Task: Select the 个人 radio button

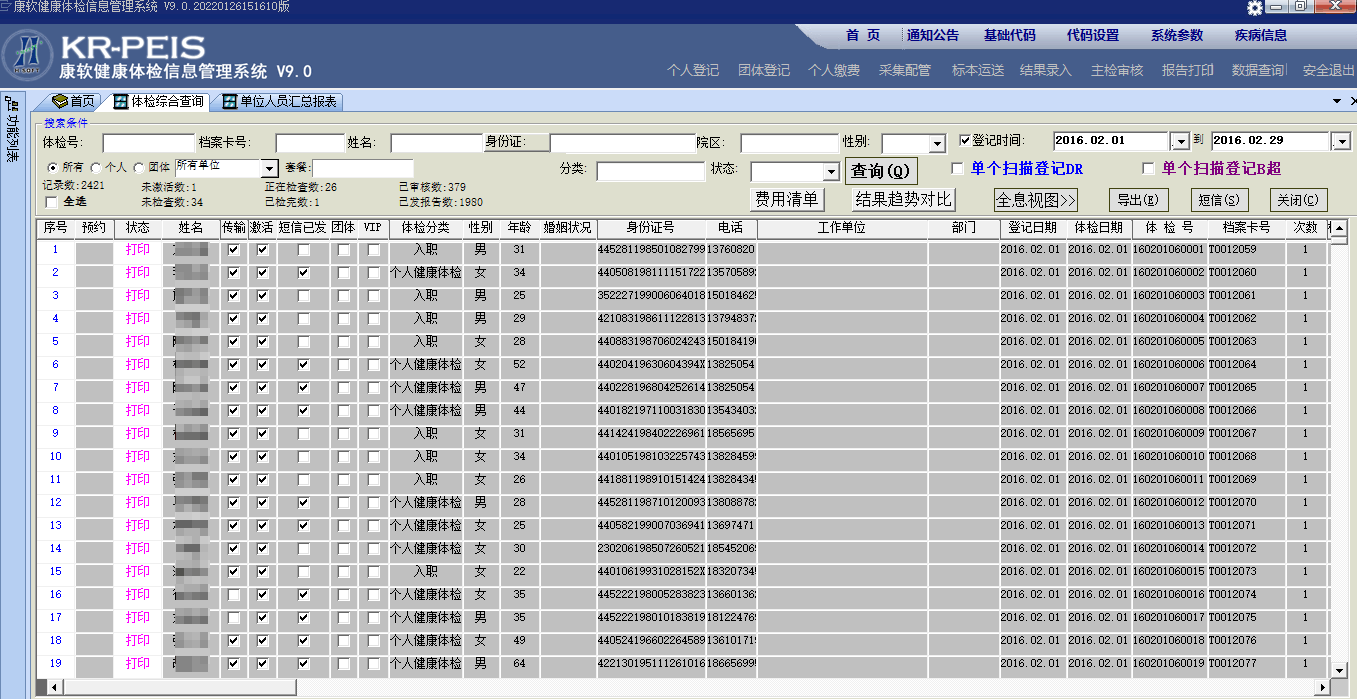Action: pyautogui.click(x=96, y=167)
